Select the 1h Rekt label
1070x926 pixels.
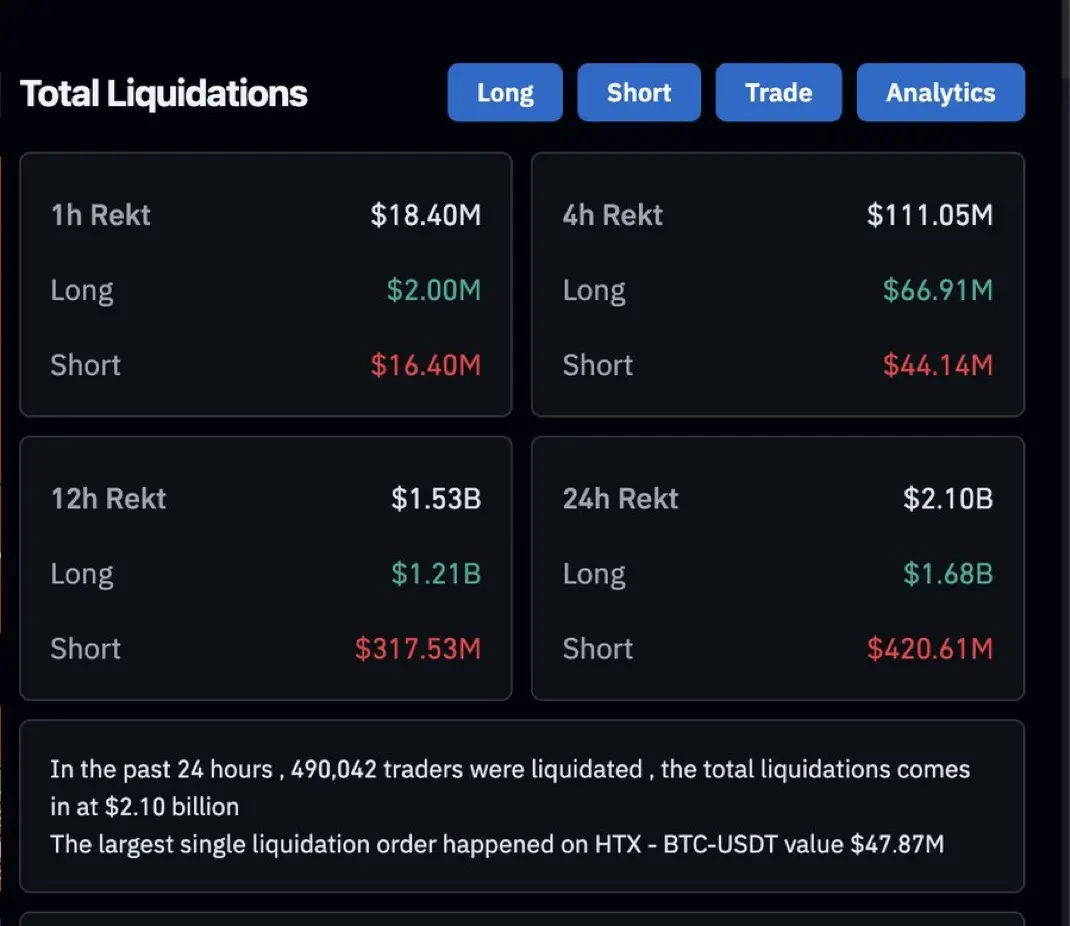point(101,215)
